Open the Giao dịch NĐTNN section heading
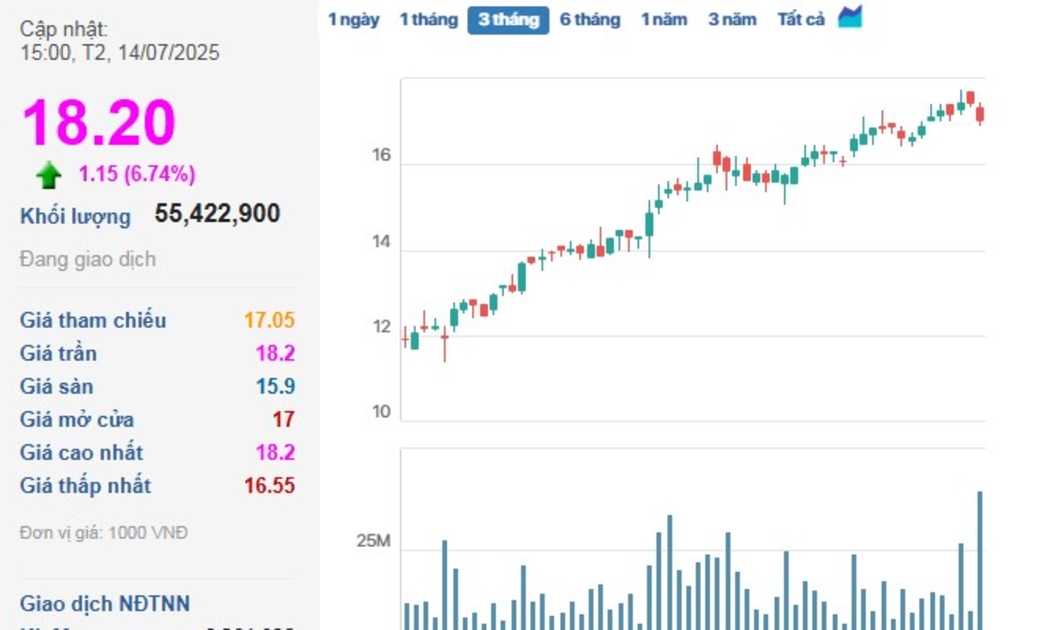The image size is (1050, 630). pyautogui.click(x=105, y=604)
